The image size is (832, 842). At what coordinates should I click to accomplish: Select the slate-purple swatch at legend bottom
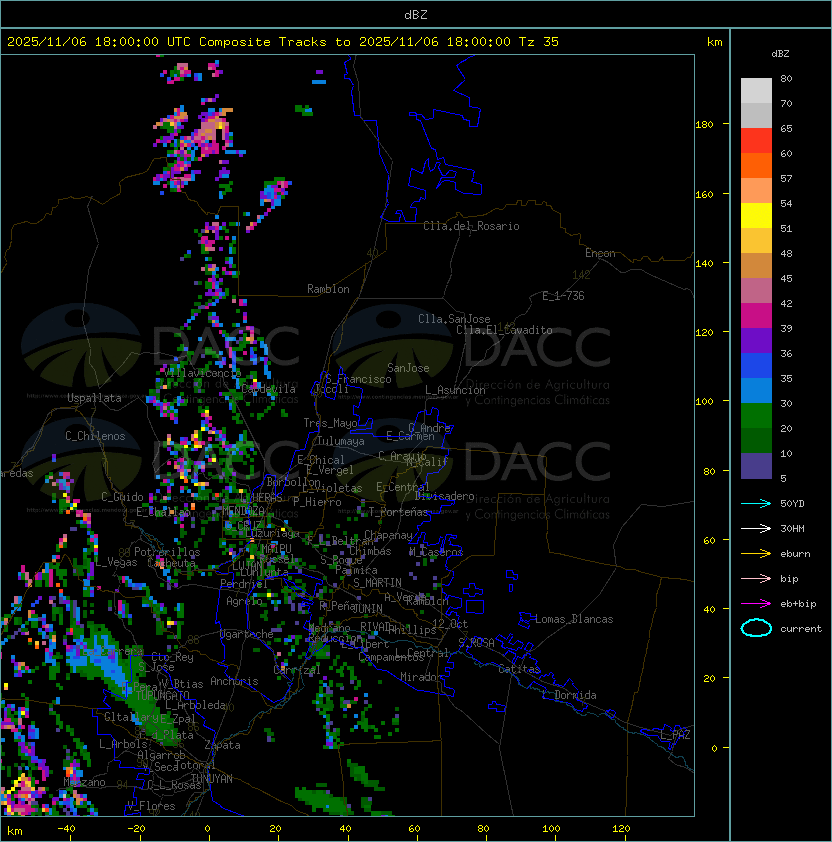click(756, 466)
